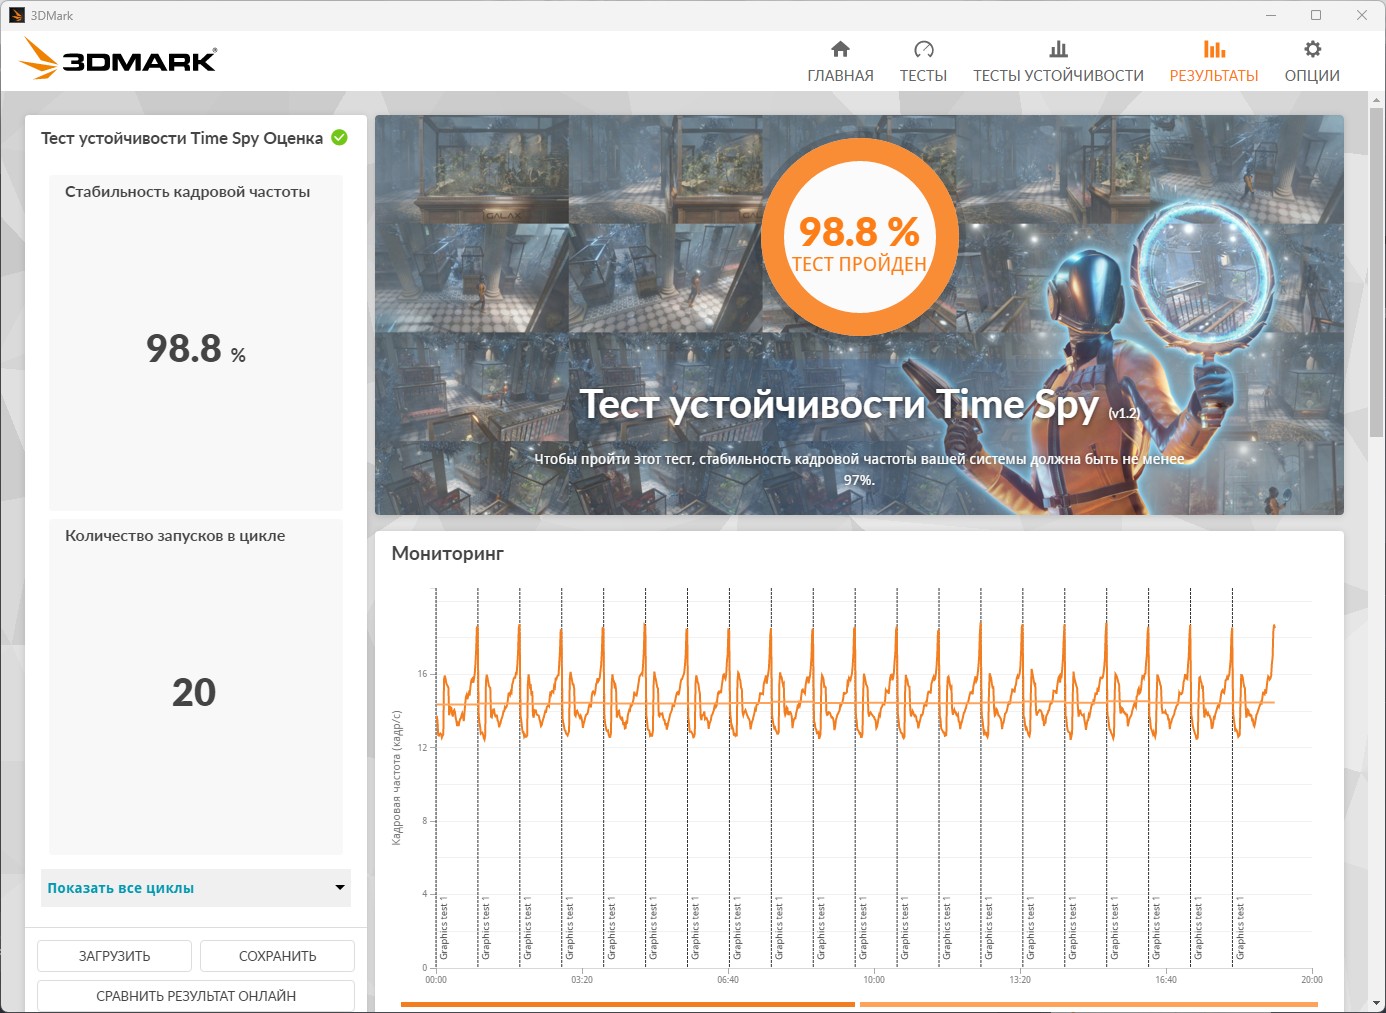The width and height of the screenshot is (1386, 1013).
Task: Click the Кадровая частота (кадр/с) axis label
Action: tap(397, 778)
